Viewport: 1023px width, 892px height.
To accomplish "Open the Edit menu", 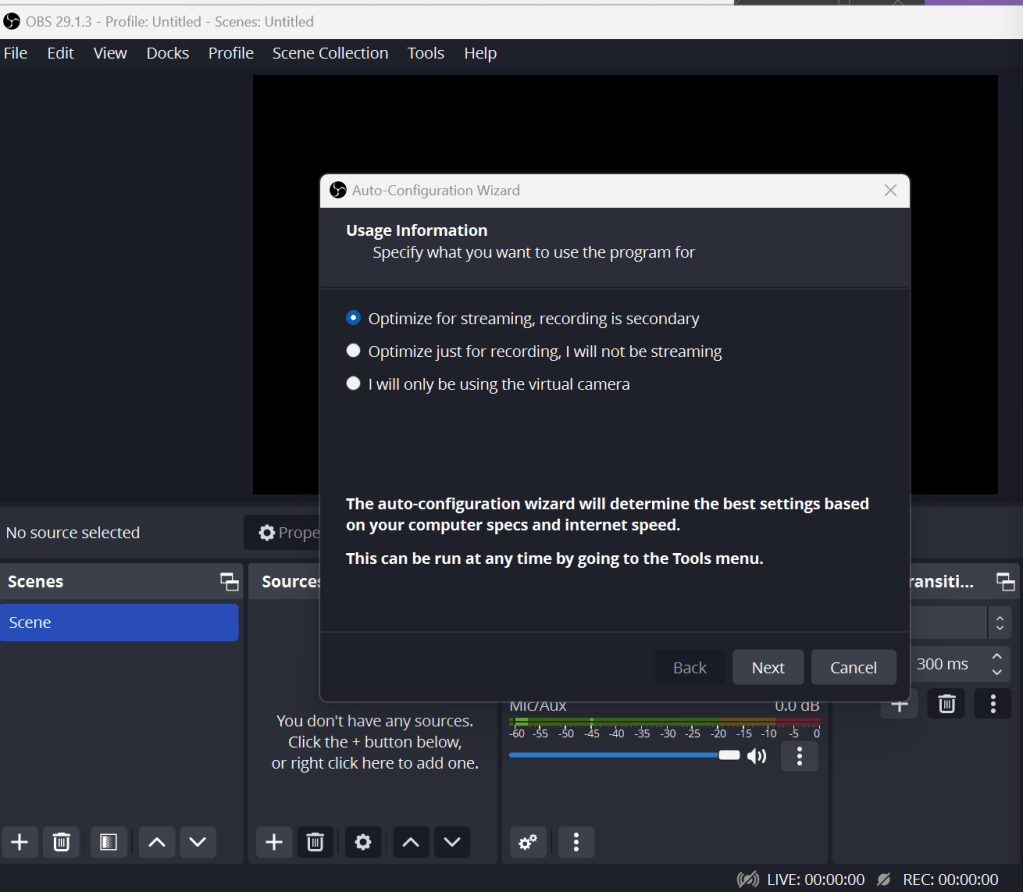I will (60, 53).
